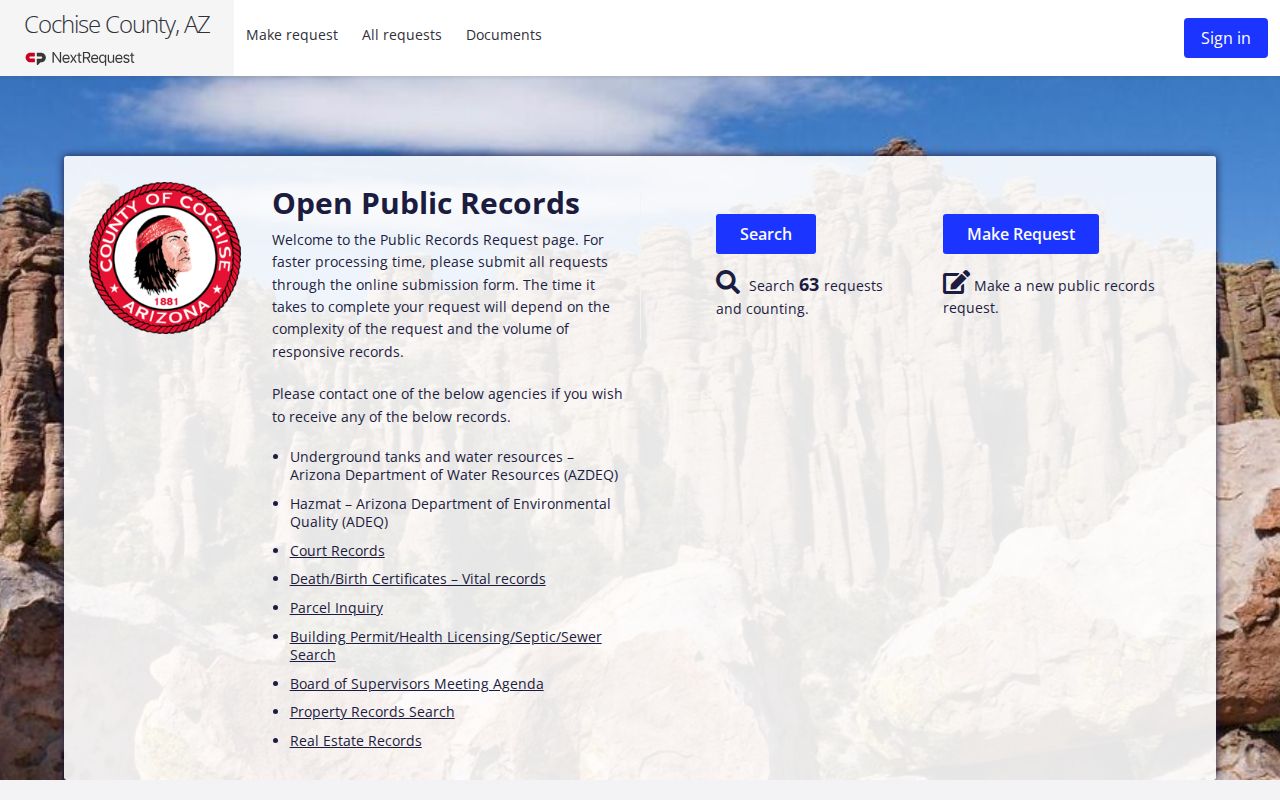1280x800 pixels.
Task: Open Death/Birth Certificates – Vital records link
Action: (418, 579)
